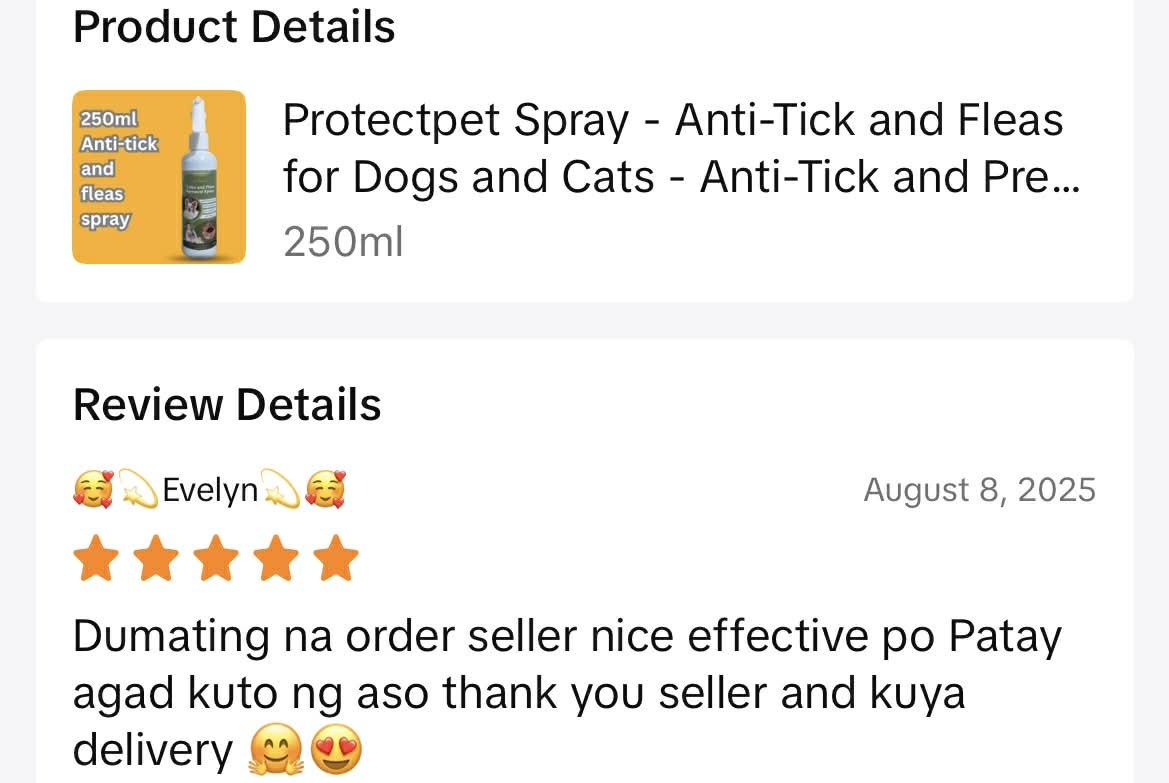
Task: Open the Protectpet Spray product page
Action: coord(672,148)
